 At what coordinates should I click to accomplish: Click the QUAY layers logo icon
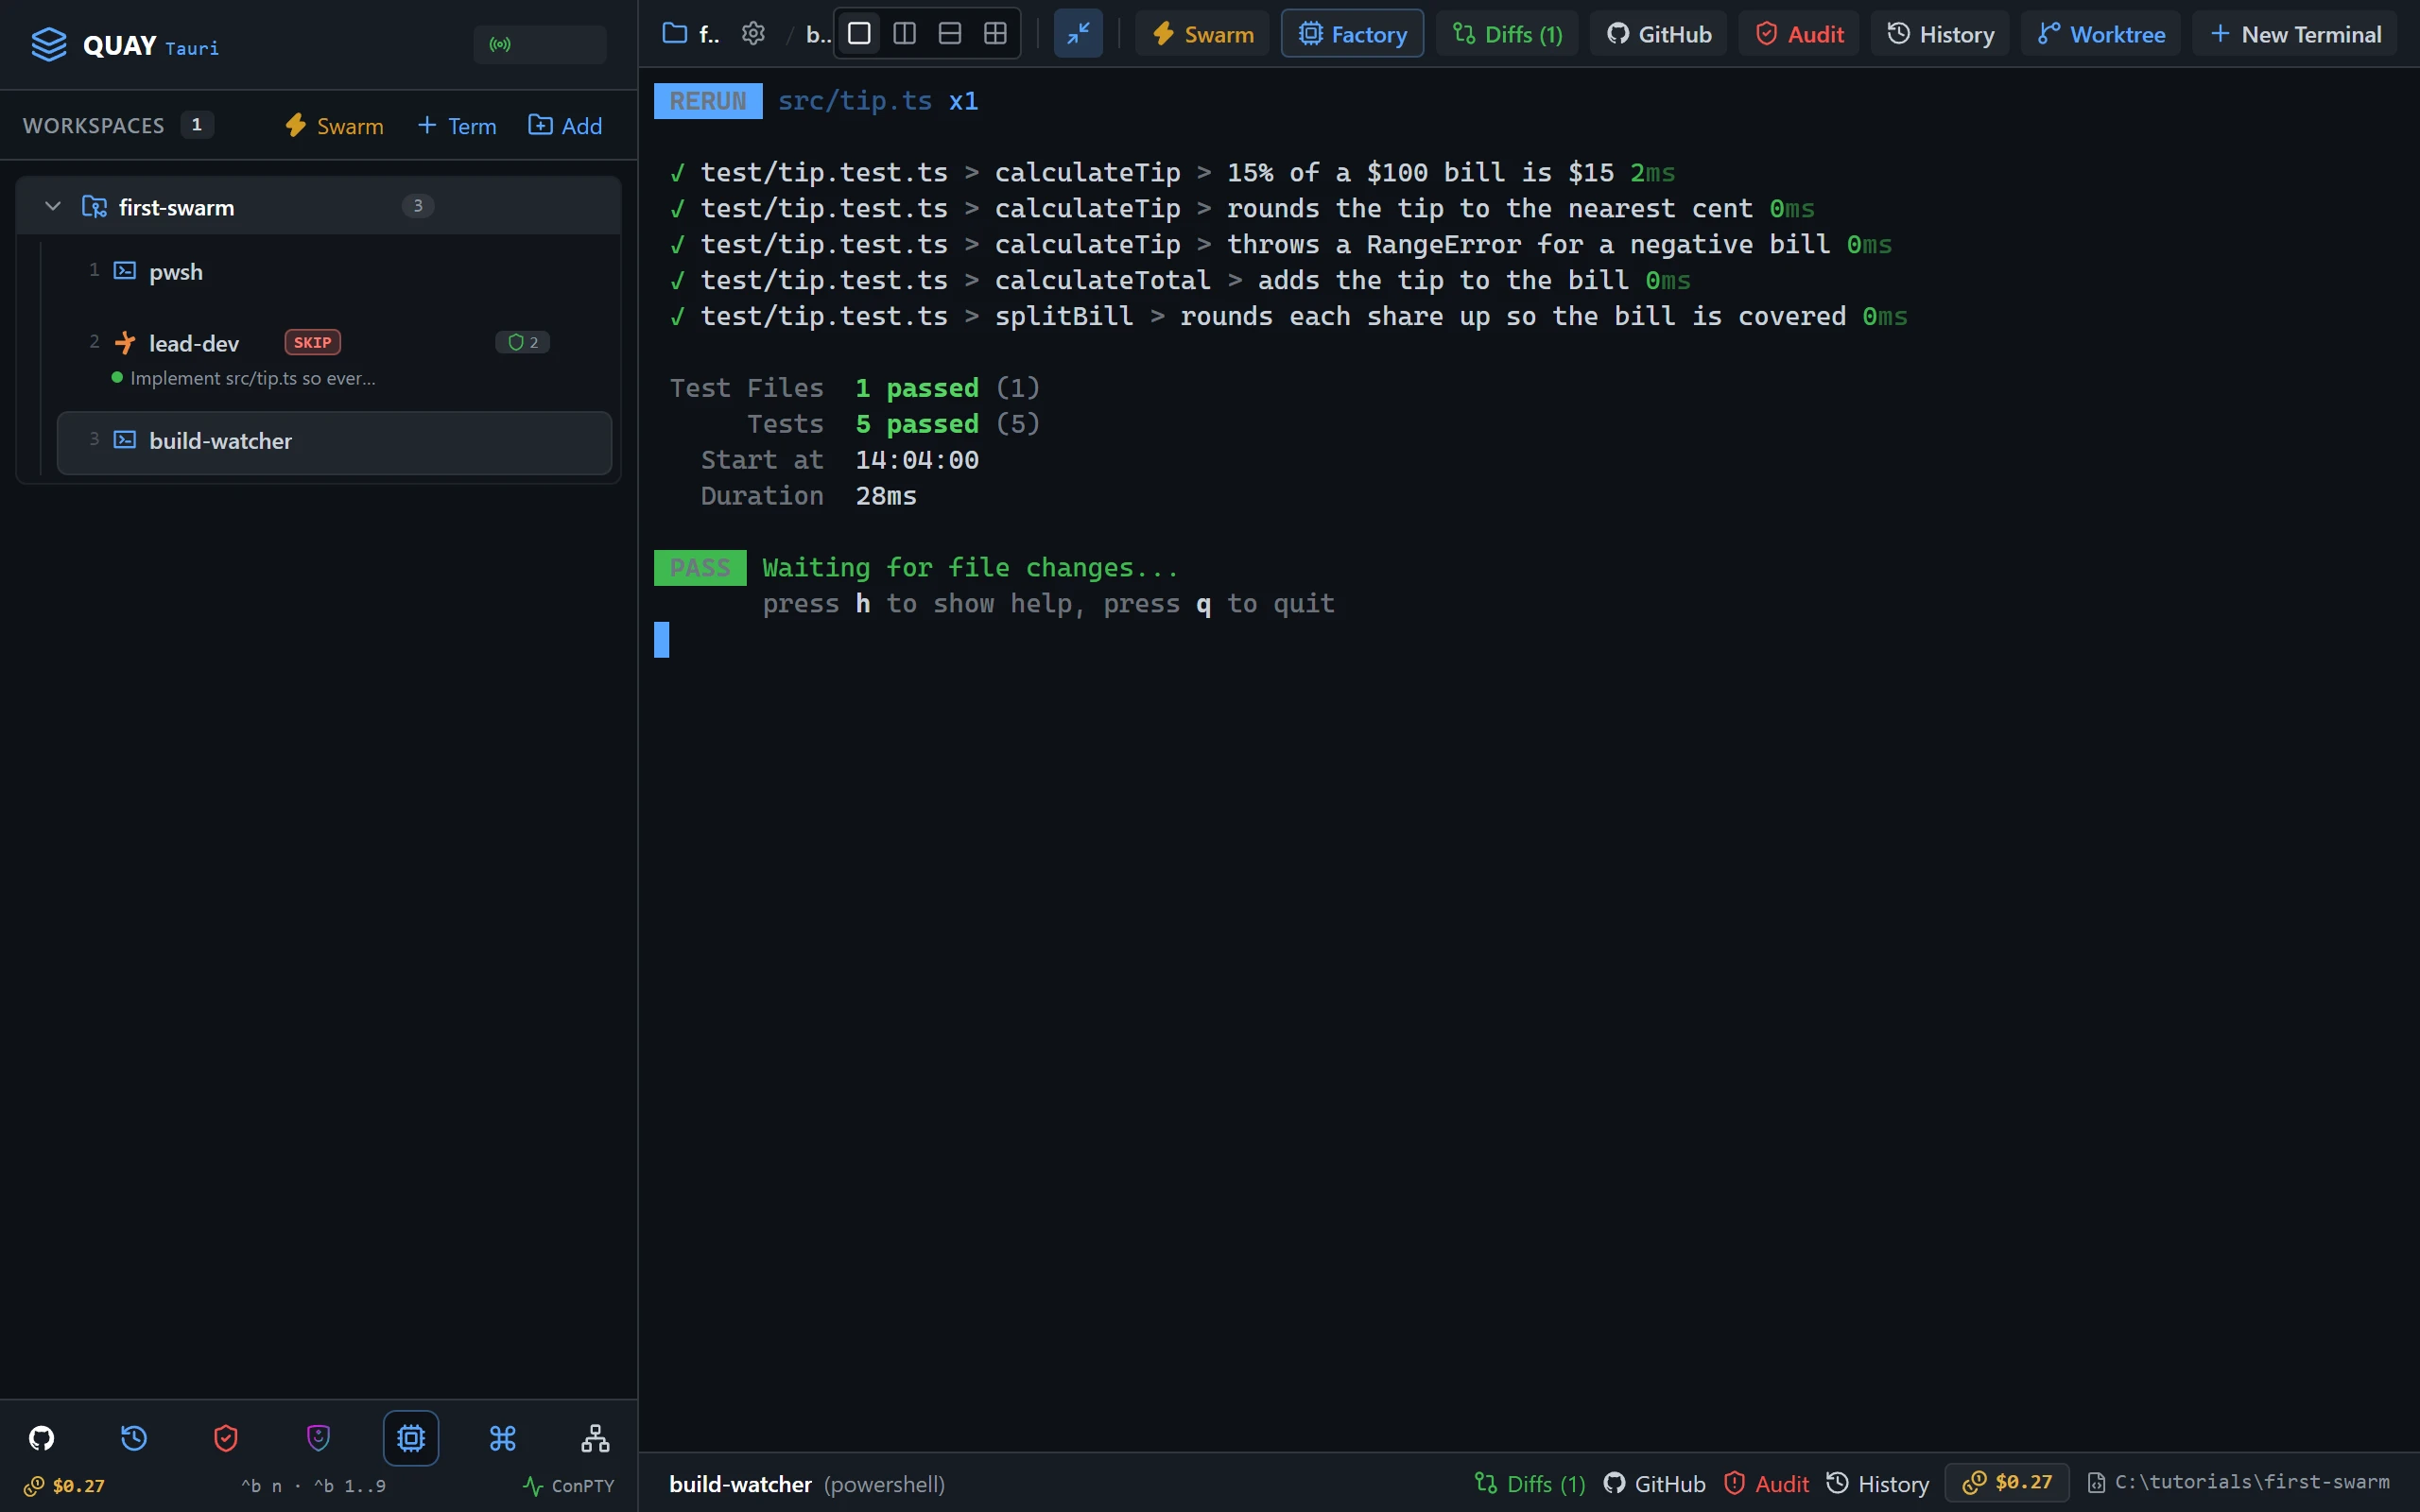(48, 45)
